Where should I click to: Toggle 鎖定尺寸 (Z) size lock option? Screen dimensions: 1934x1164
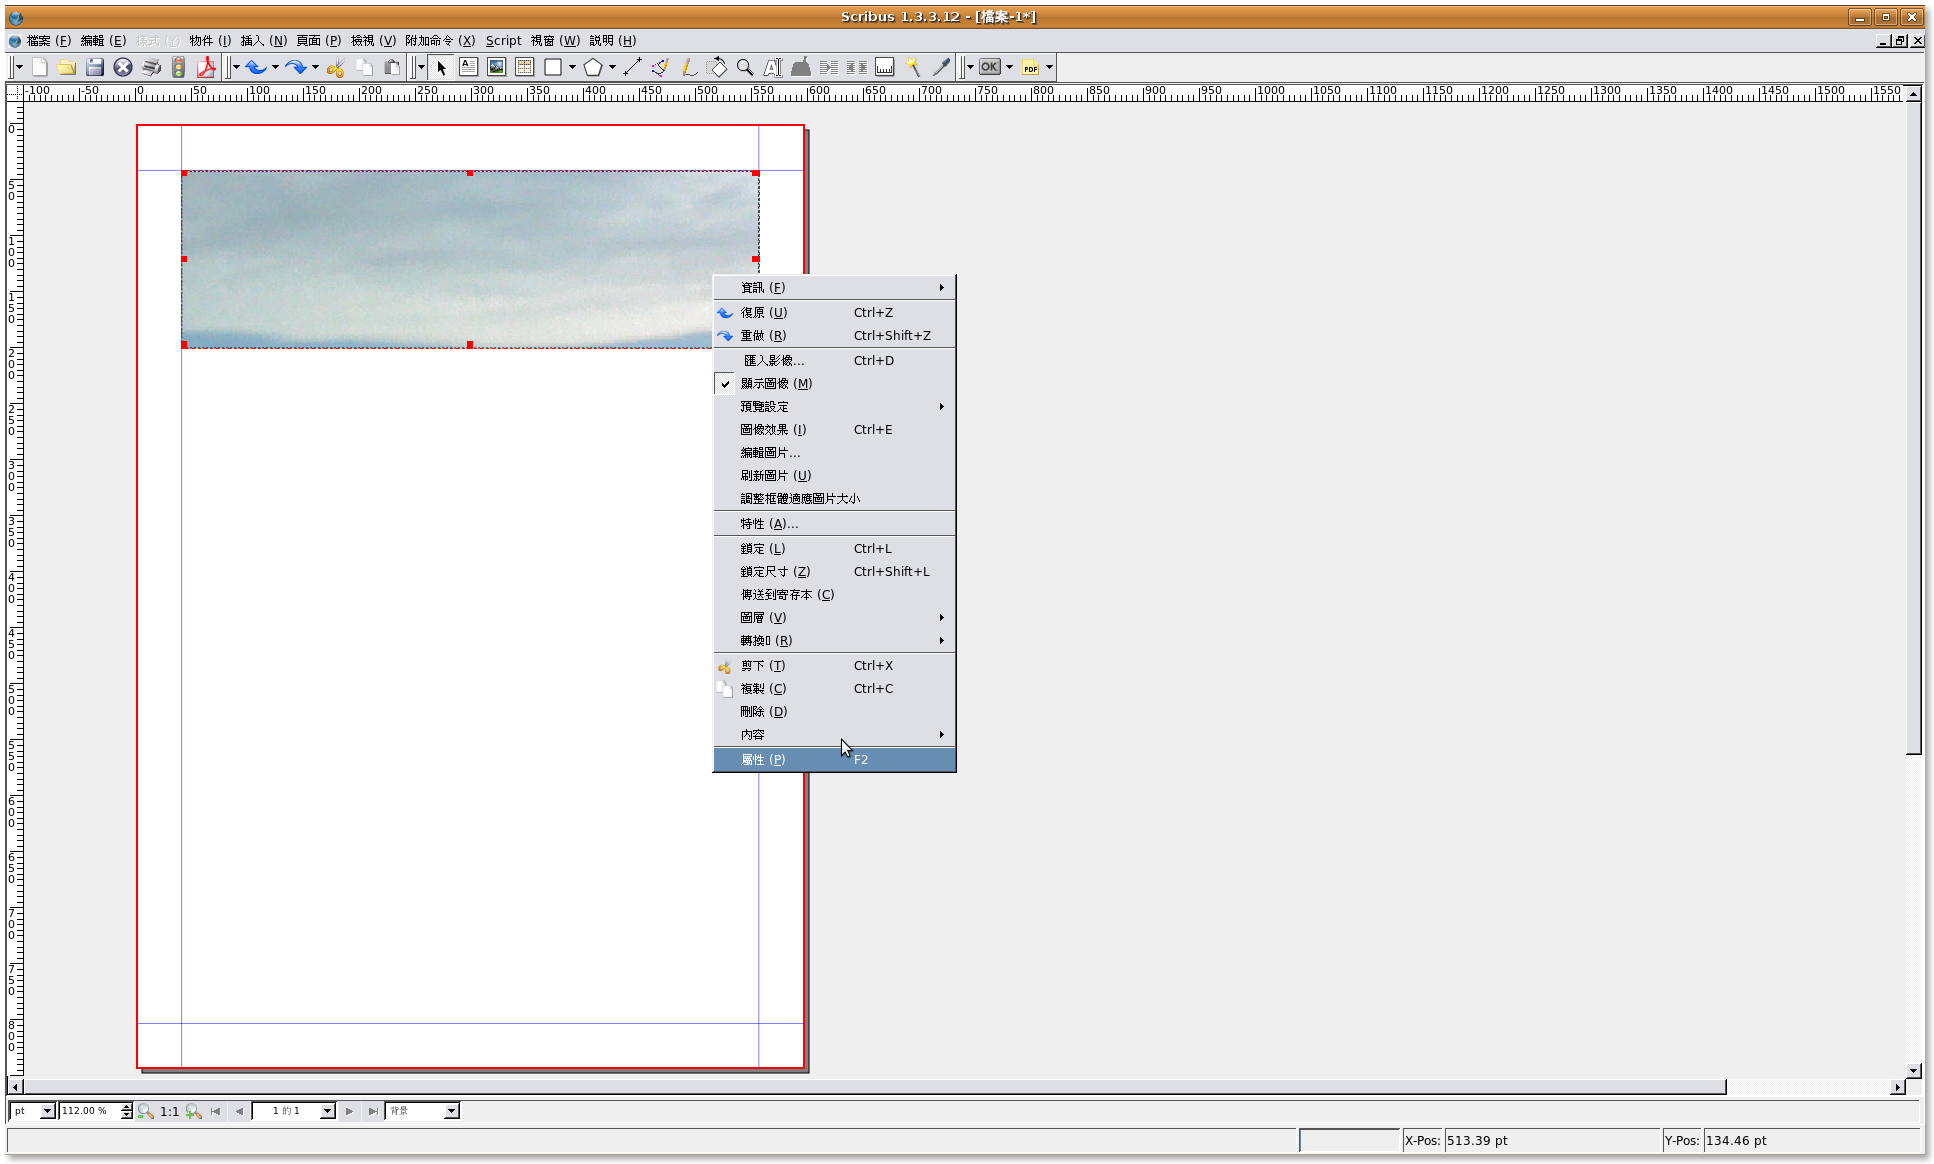click(775, 572)
